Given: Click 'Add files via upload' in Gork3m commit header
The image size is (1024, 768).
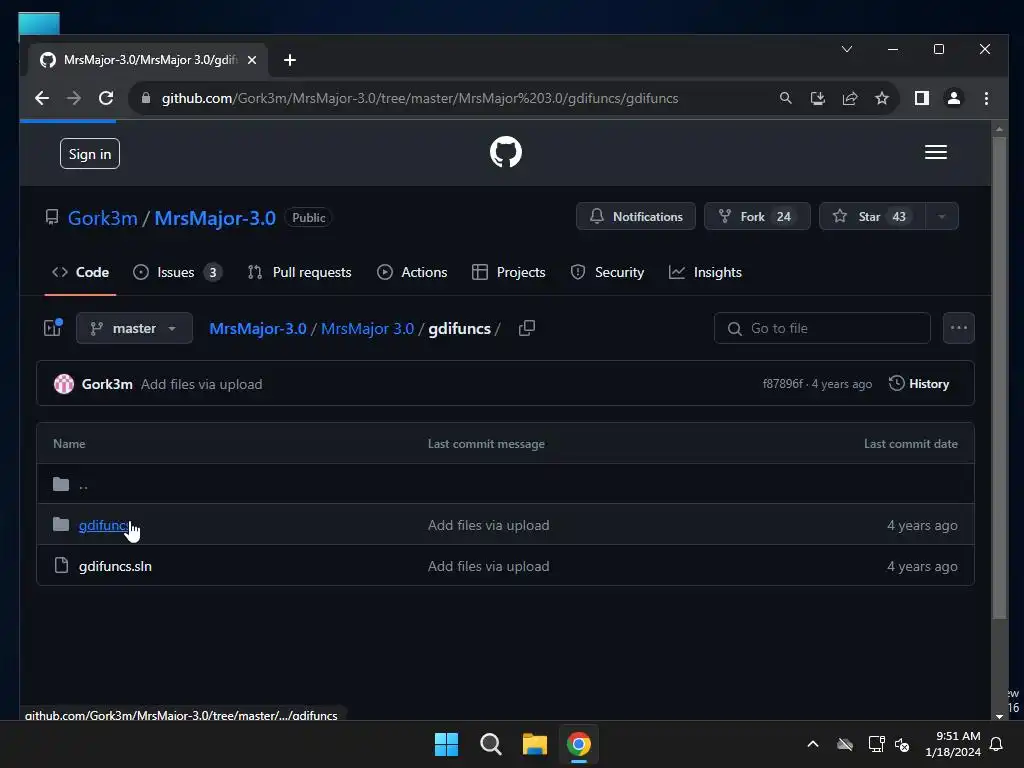Looking at the screenshot, I should tap(201, 384).
